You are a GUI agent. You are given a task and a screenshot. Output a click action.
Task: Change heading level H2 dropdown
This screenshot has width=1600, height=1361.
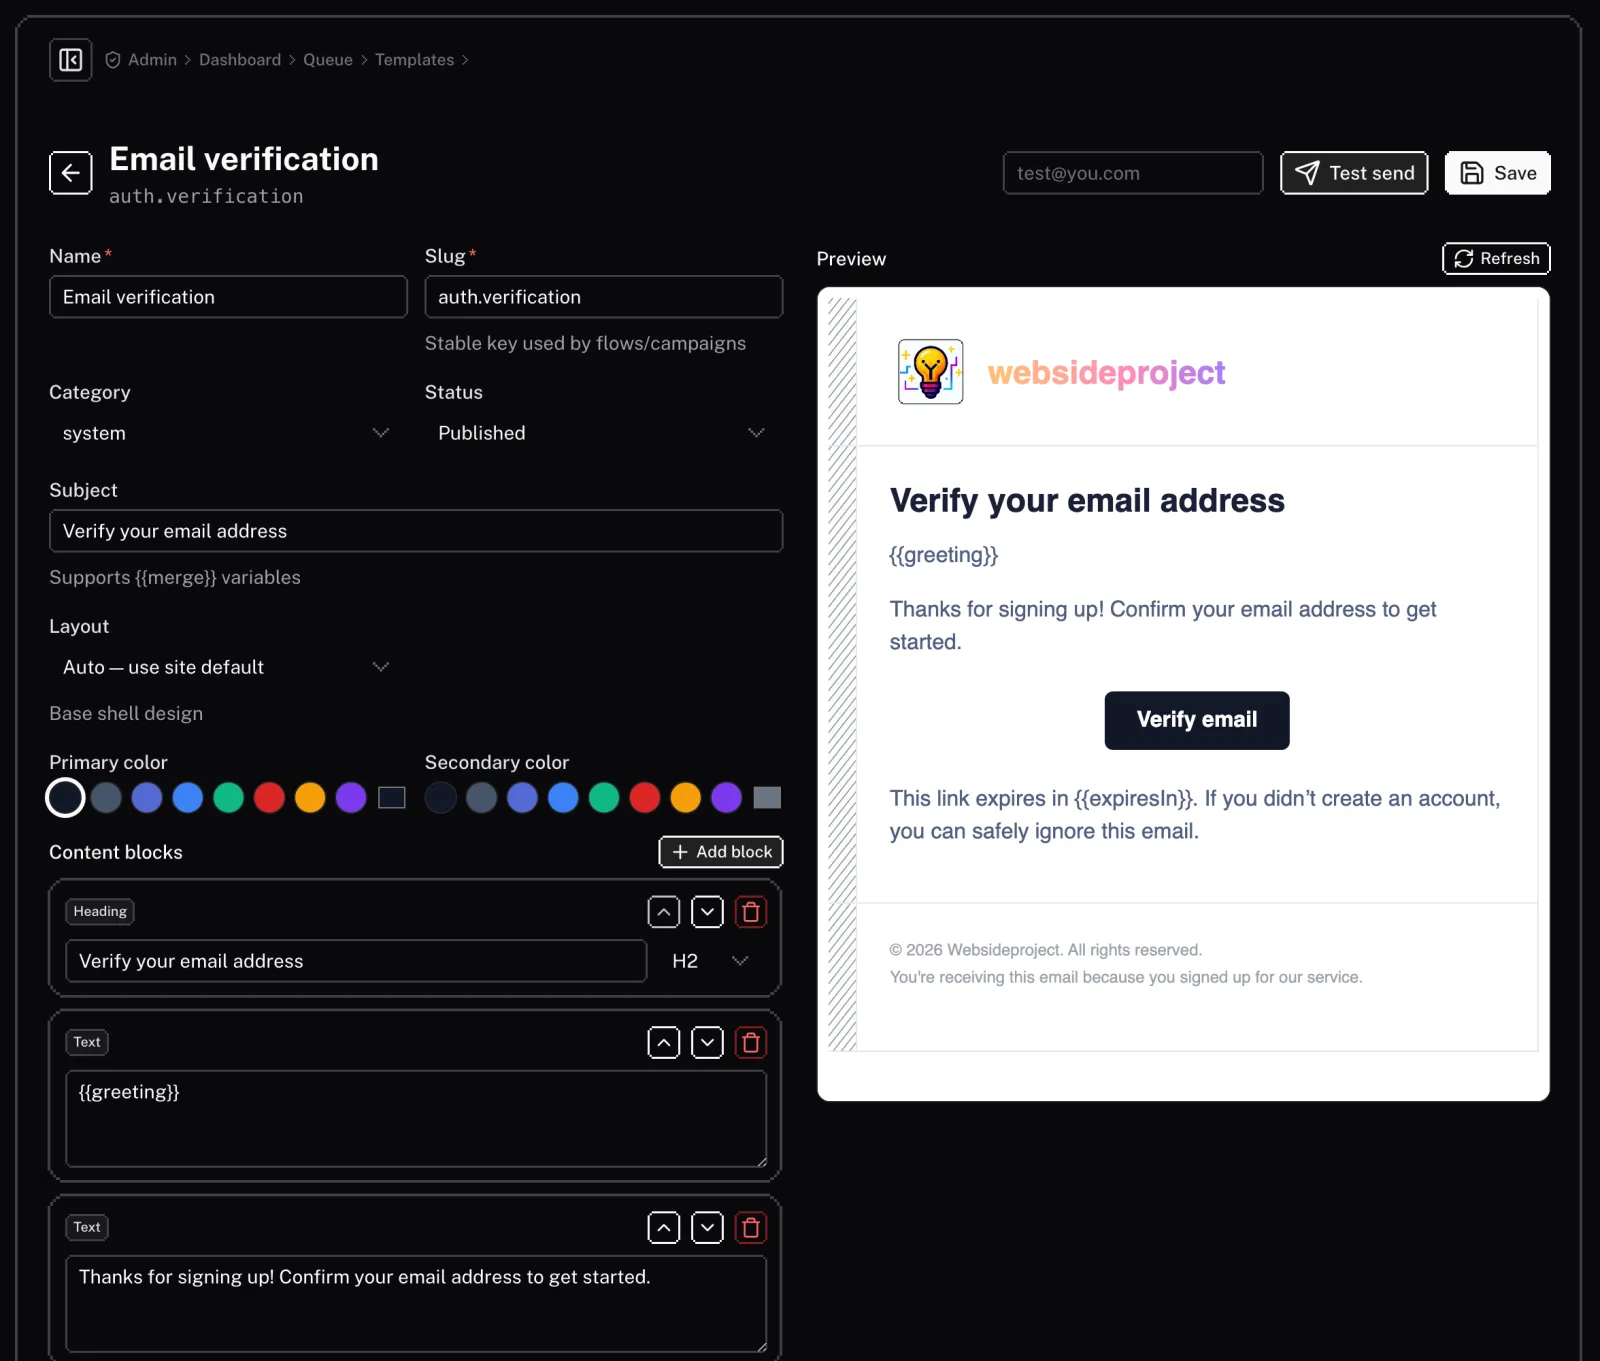click(711, 961)
